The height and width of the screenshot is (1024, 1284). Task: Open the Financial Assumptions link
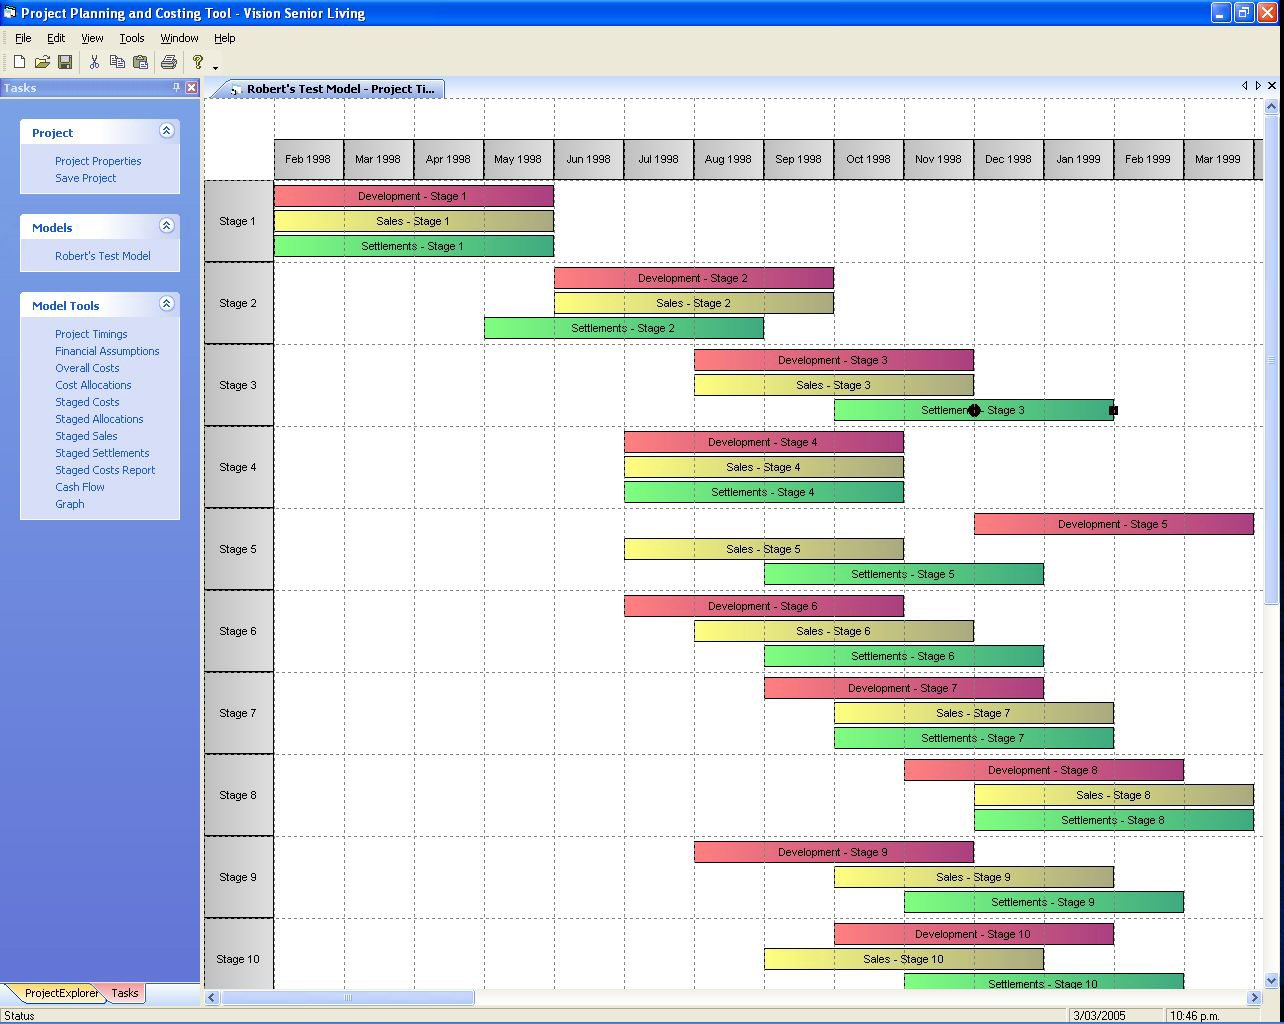[x=107, y=351]
